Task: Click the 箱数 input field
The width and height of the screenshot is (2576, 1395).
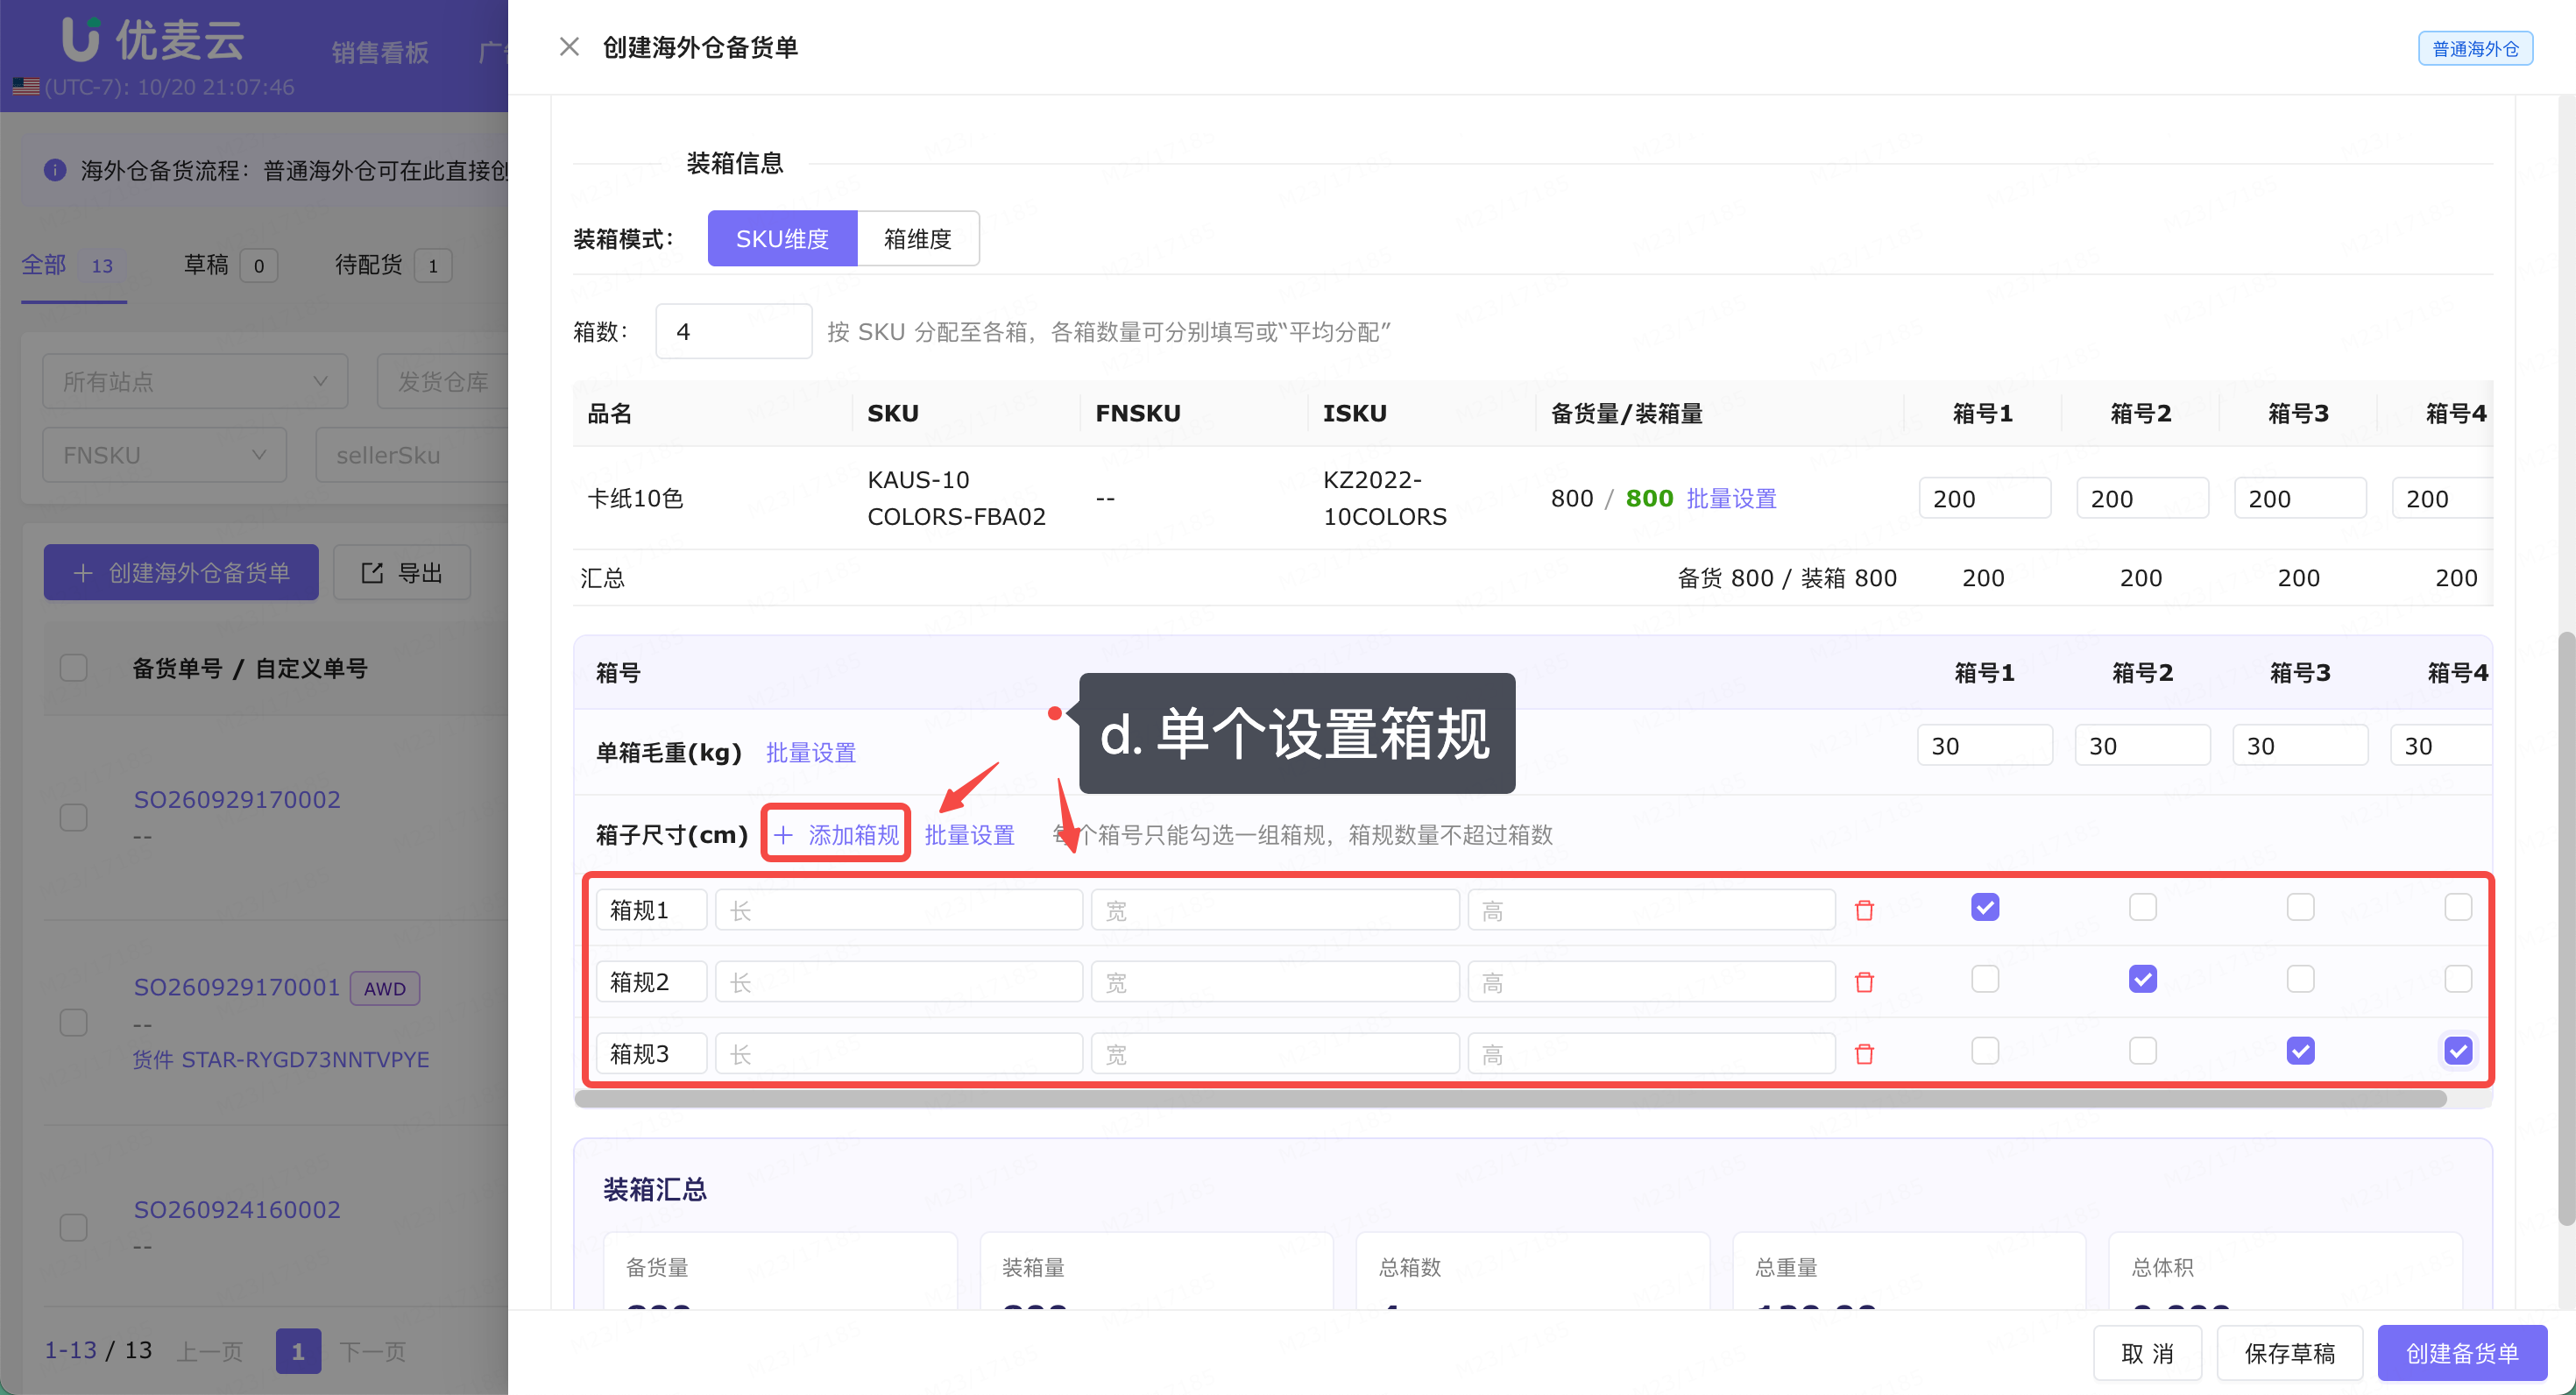Action: pyautogui.click(x=733, y=331)
